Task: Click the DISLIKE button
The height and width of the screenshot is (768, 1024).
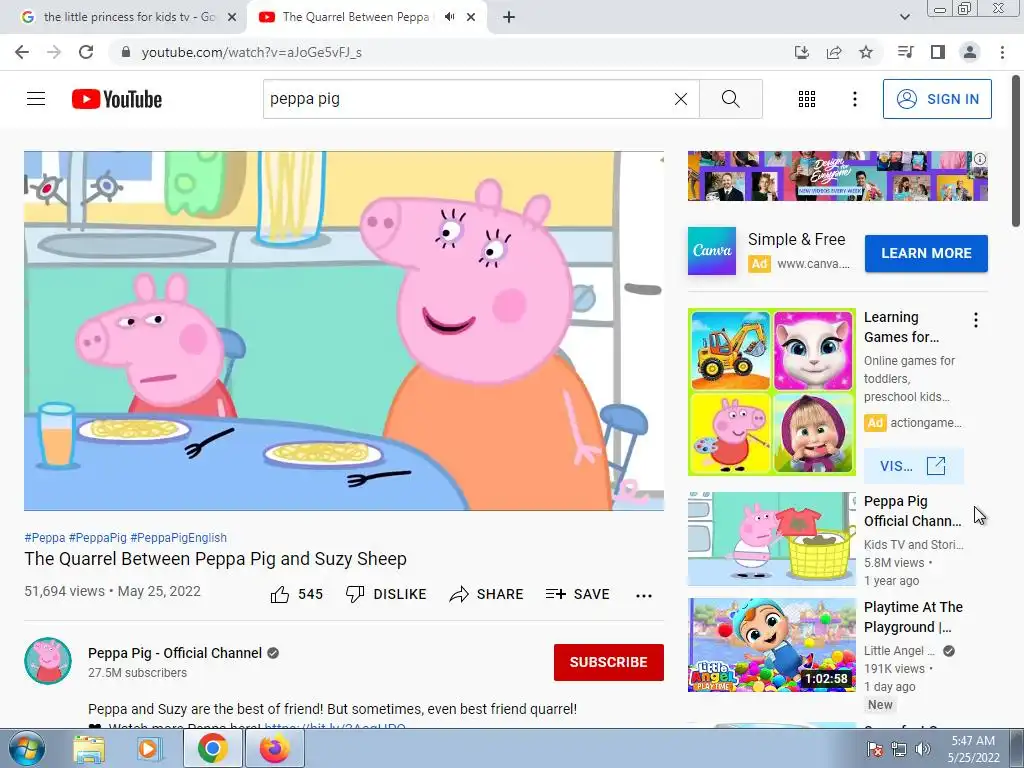Action: click(386, 594)
